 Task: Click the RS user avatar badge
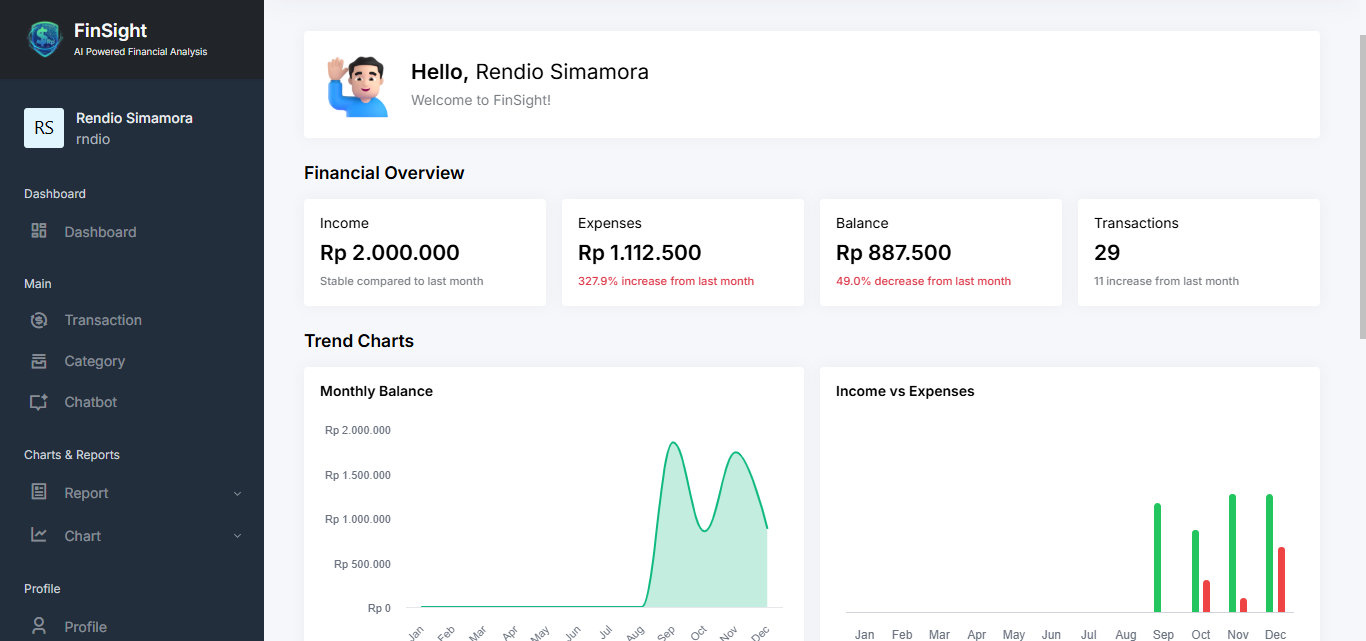point(43,128)
